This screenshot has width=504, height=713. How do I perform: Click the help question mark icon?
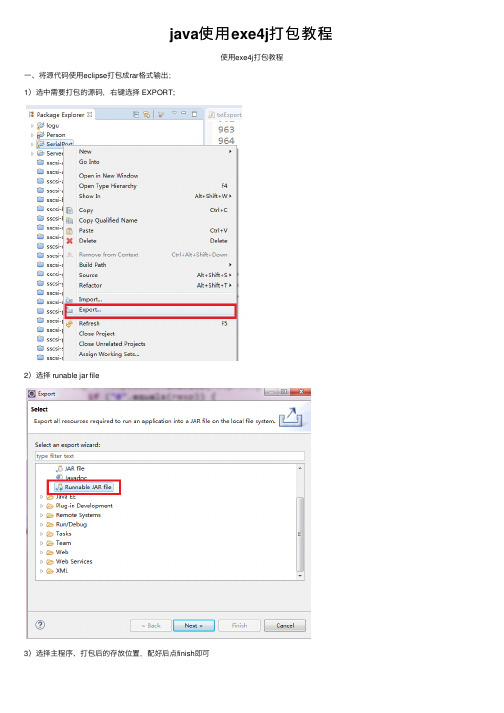point(40,624)
